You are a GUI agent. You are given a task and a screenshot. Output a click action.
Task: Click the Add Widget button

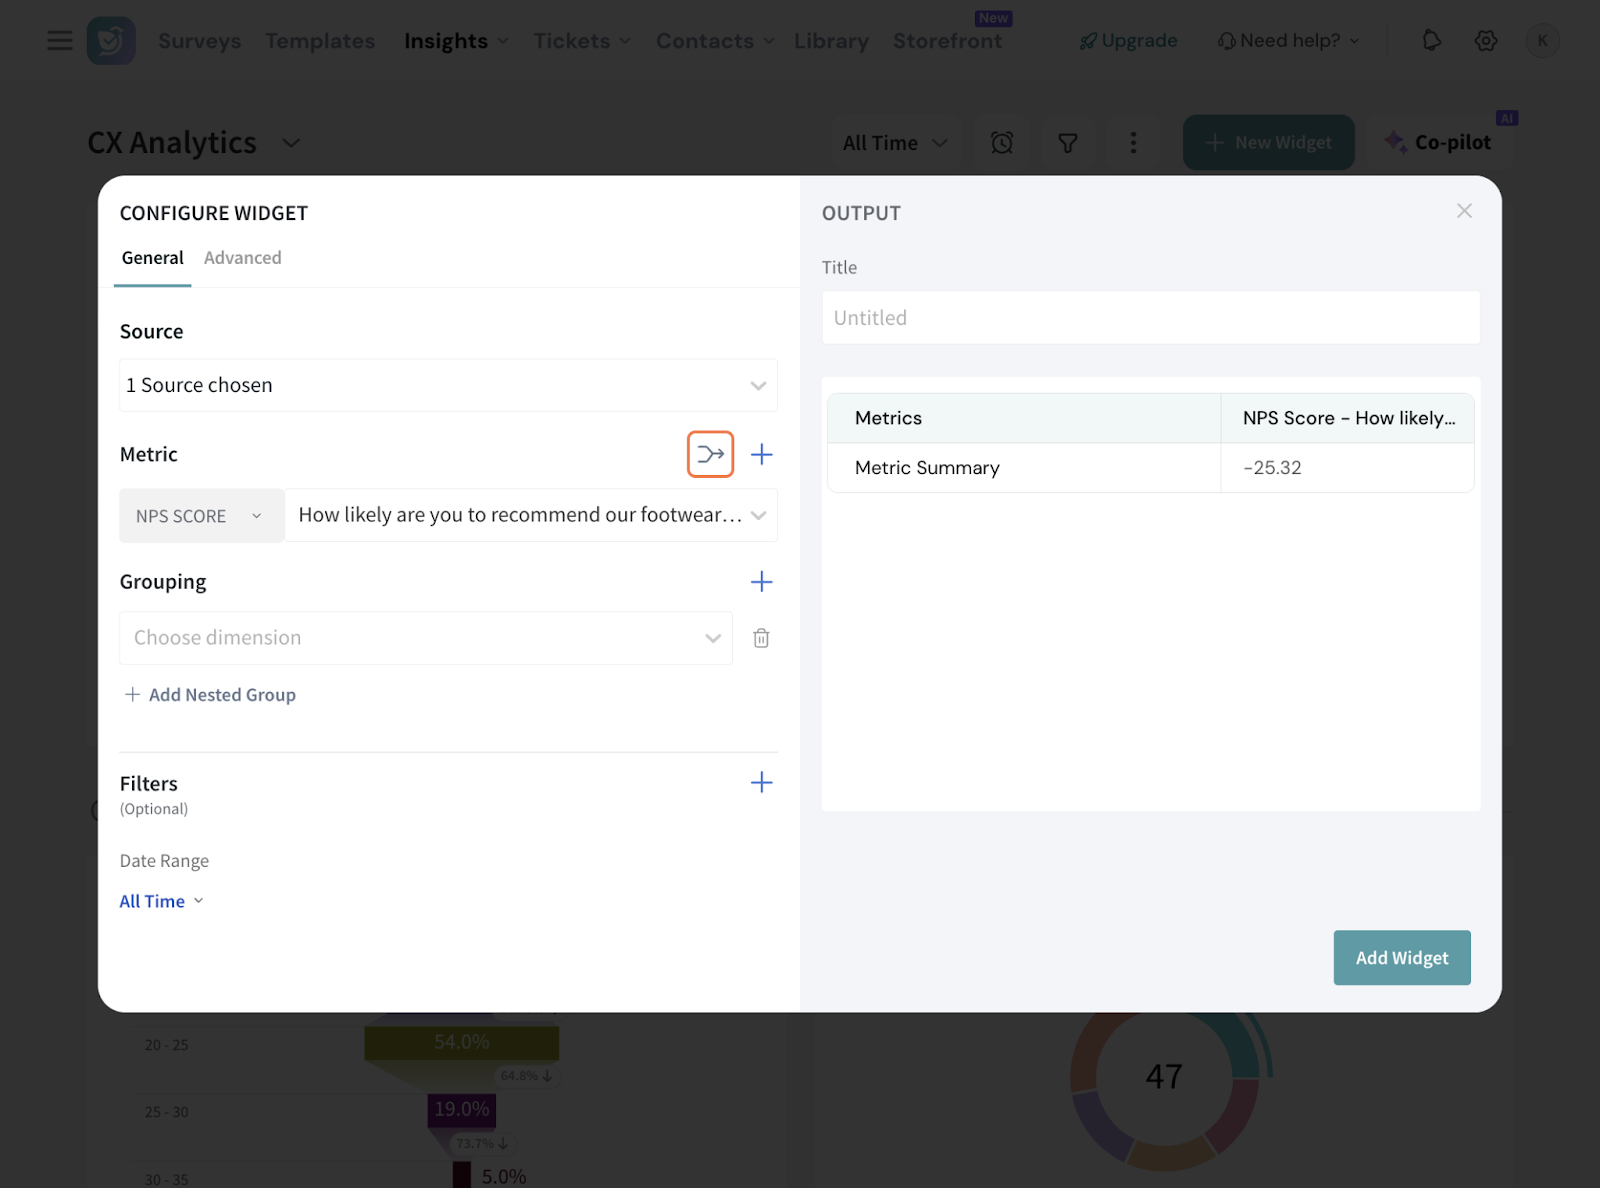tap(1401, 958)
